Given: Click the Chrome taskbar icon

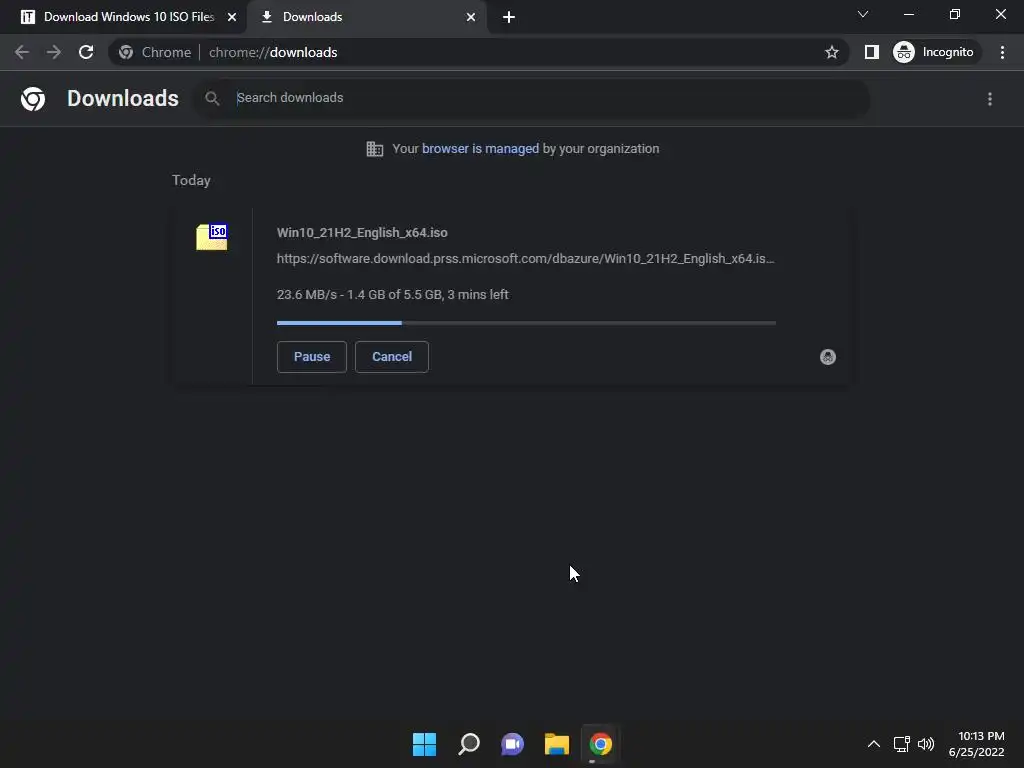Looking at the screenshot, I should 600,744.
